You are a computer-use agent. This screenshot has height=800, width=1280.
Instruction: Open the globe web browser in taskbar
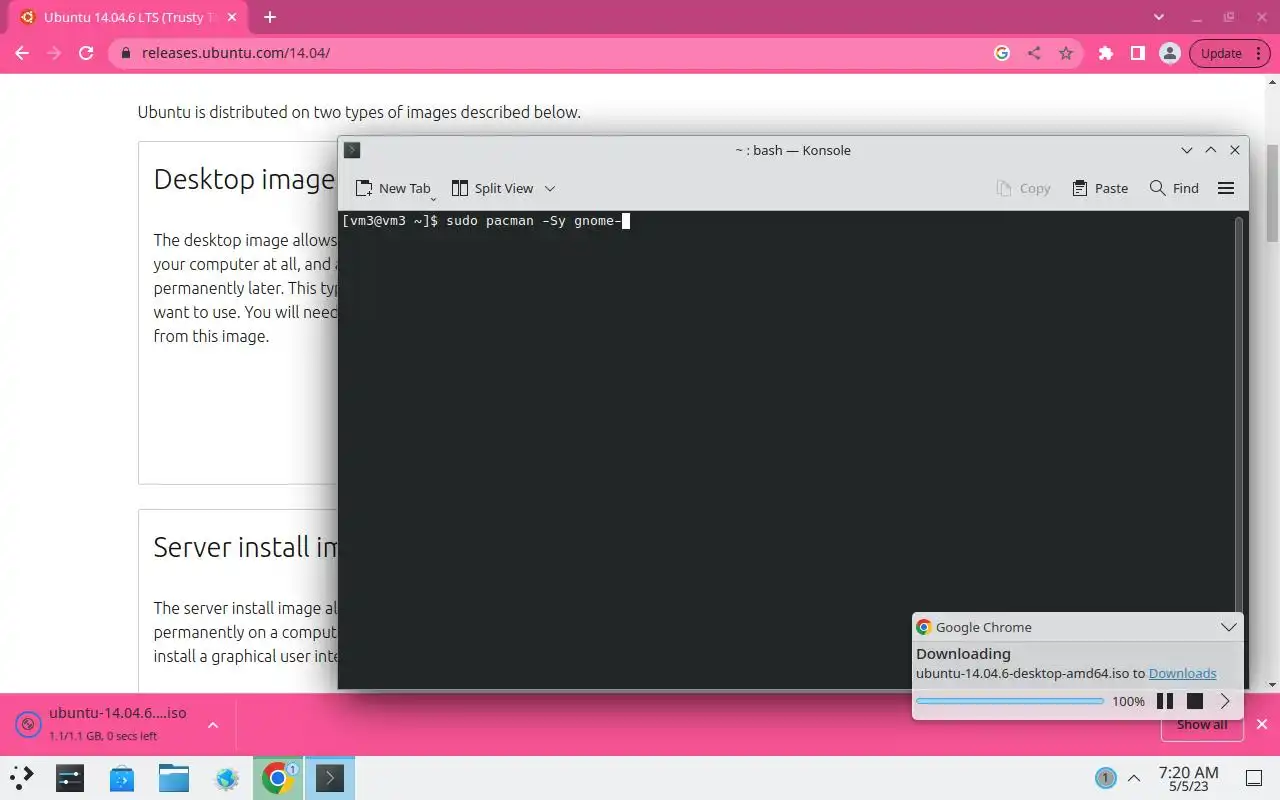click(x=226, y=777)
